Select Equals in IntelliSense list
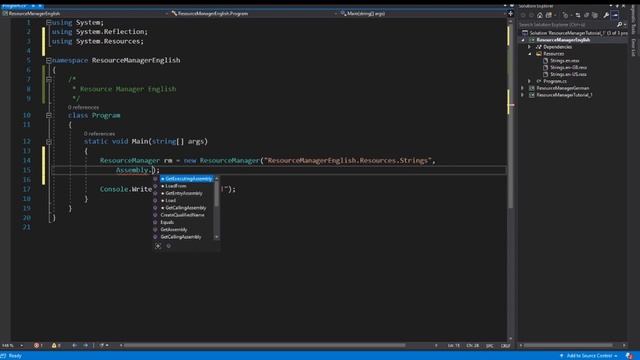 coord(167,222)
